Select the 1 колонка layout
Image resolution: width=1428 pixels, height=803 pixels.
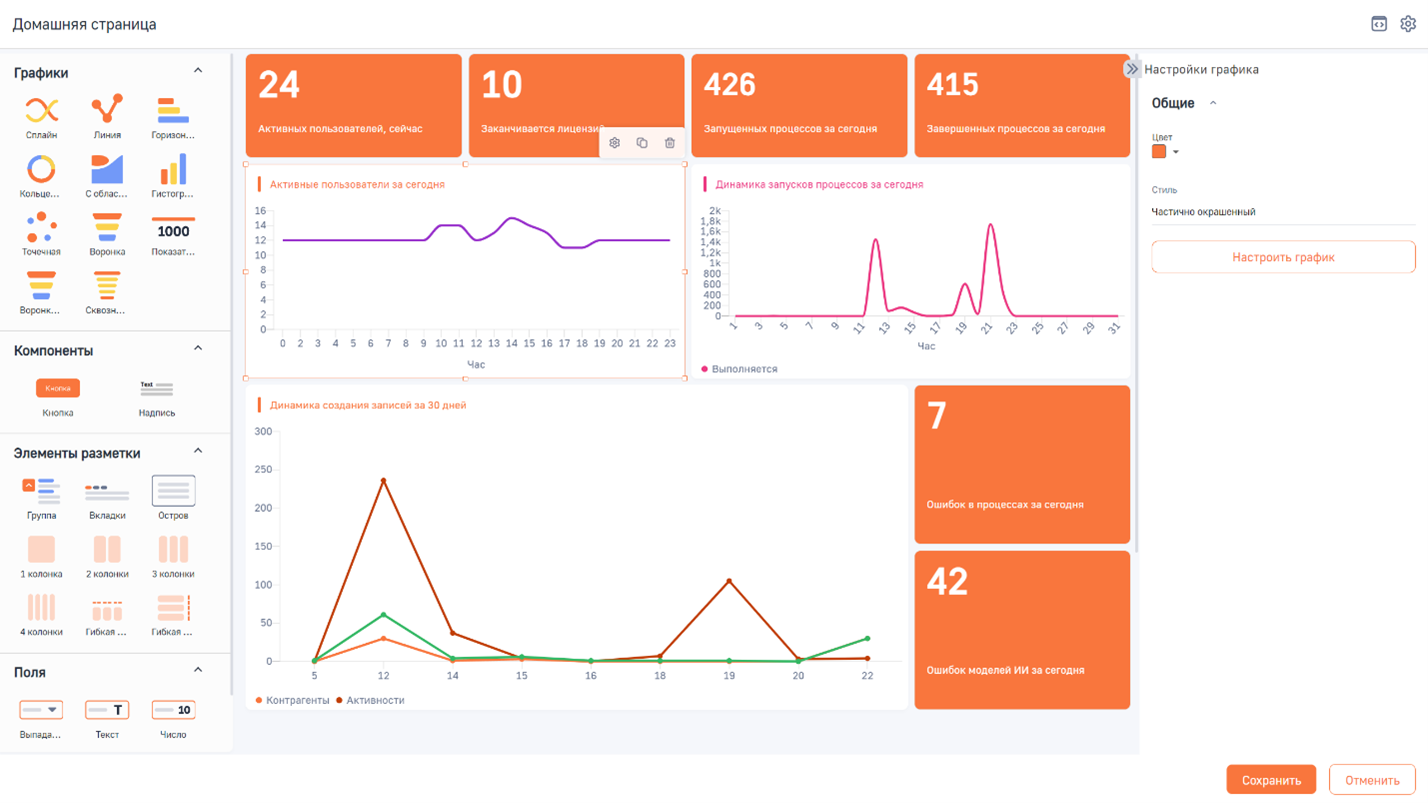tap(41, 557)
